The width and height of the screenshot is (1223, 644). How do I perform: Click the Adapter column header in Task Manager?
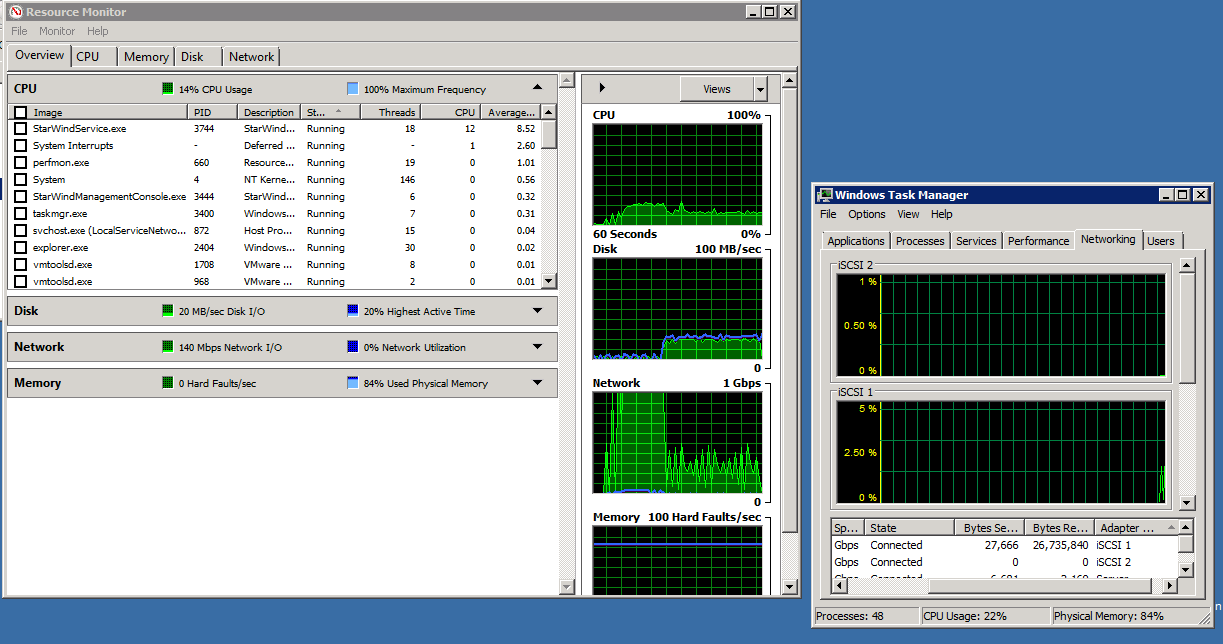1135,527
